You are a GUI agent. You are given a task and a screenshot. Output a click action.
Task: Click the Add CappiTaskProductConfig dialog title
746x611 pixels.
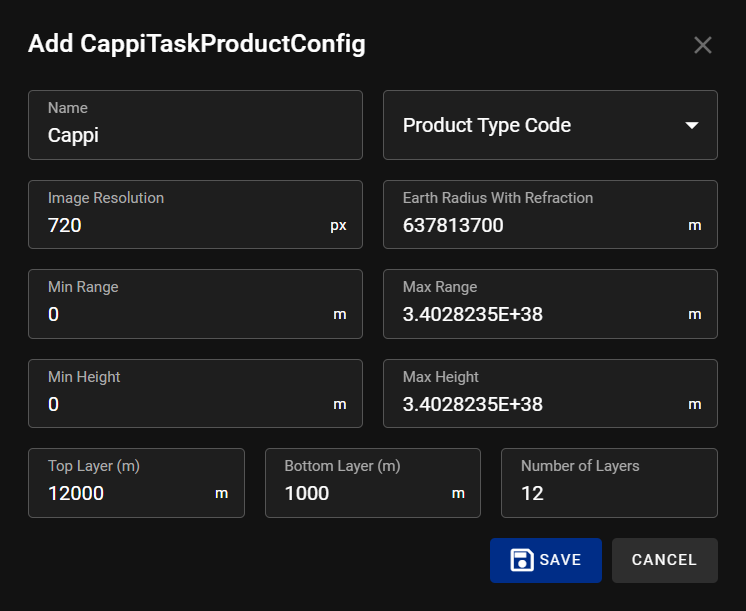(x=196, y=44)
